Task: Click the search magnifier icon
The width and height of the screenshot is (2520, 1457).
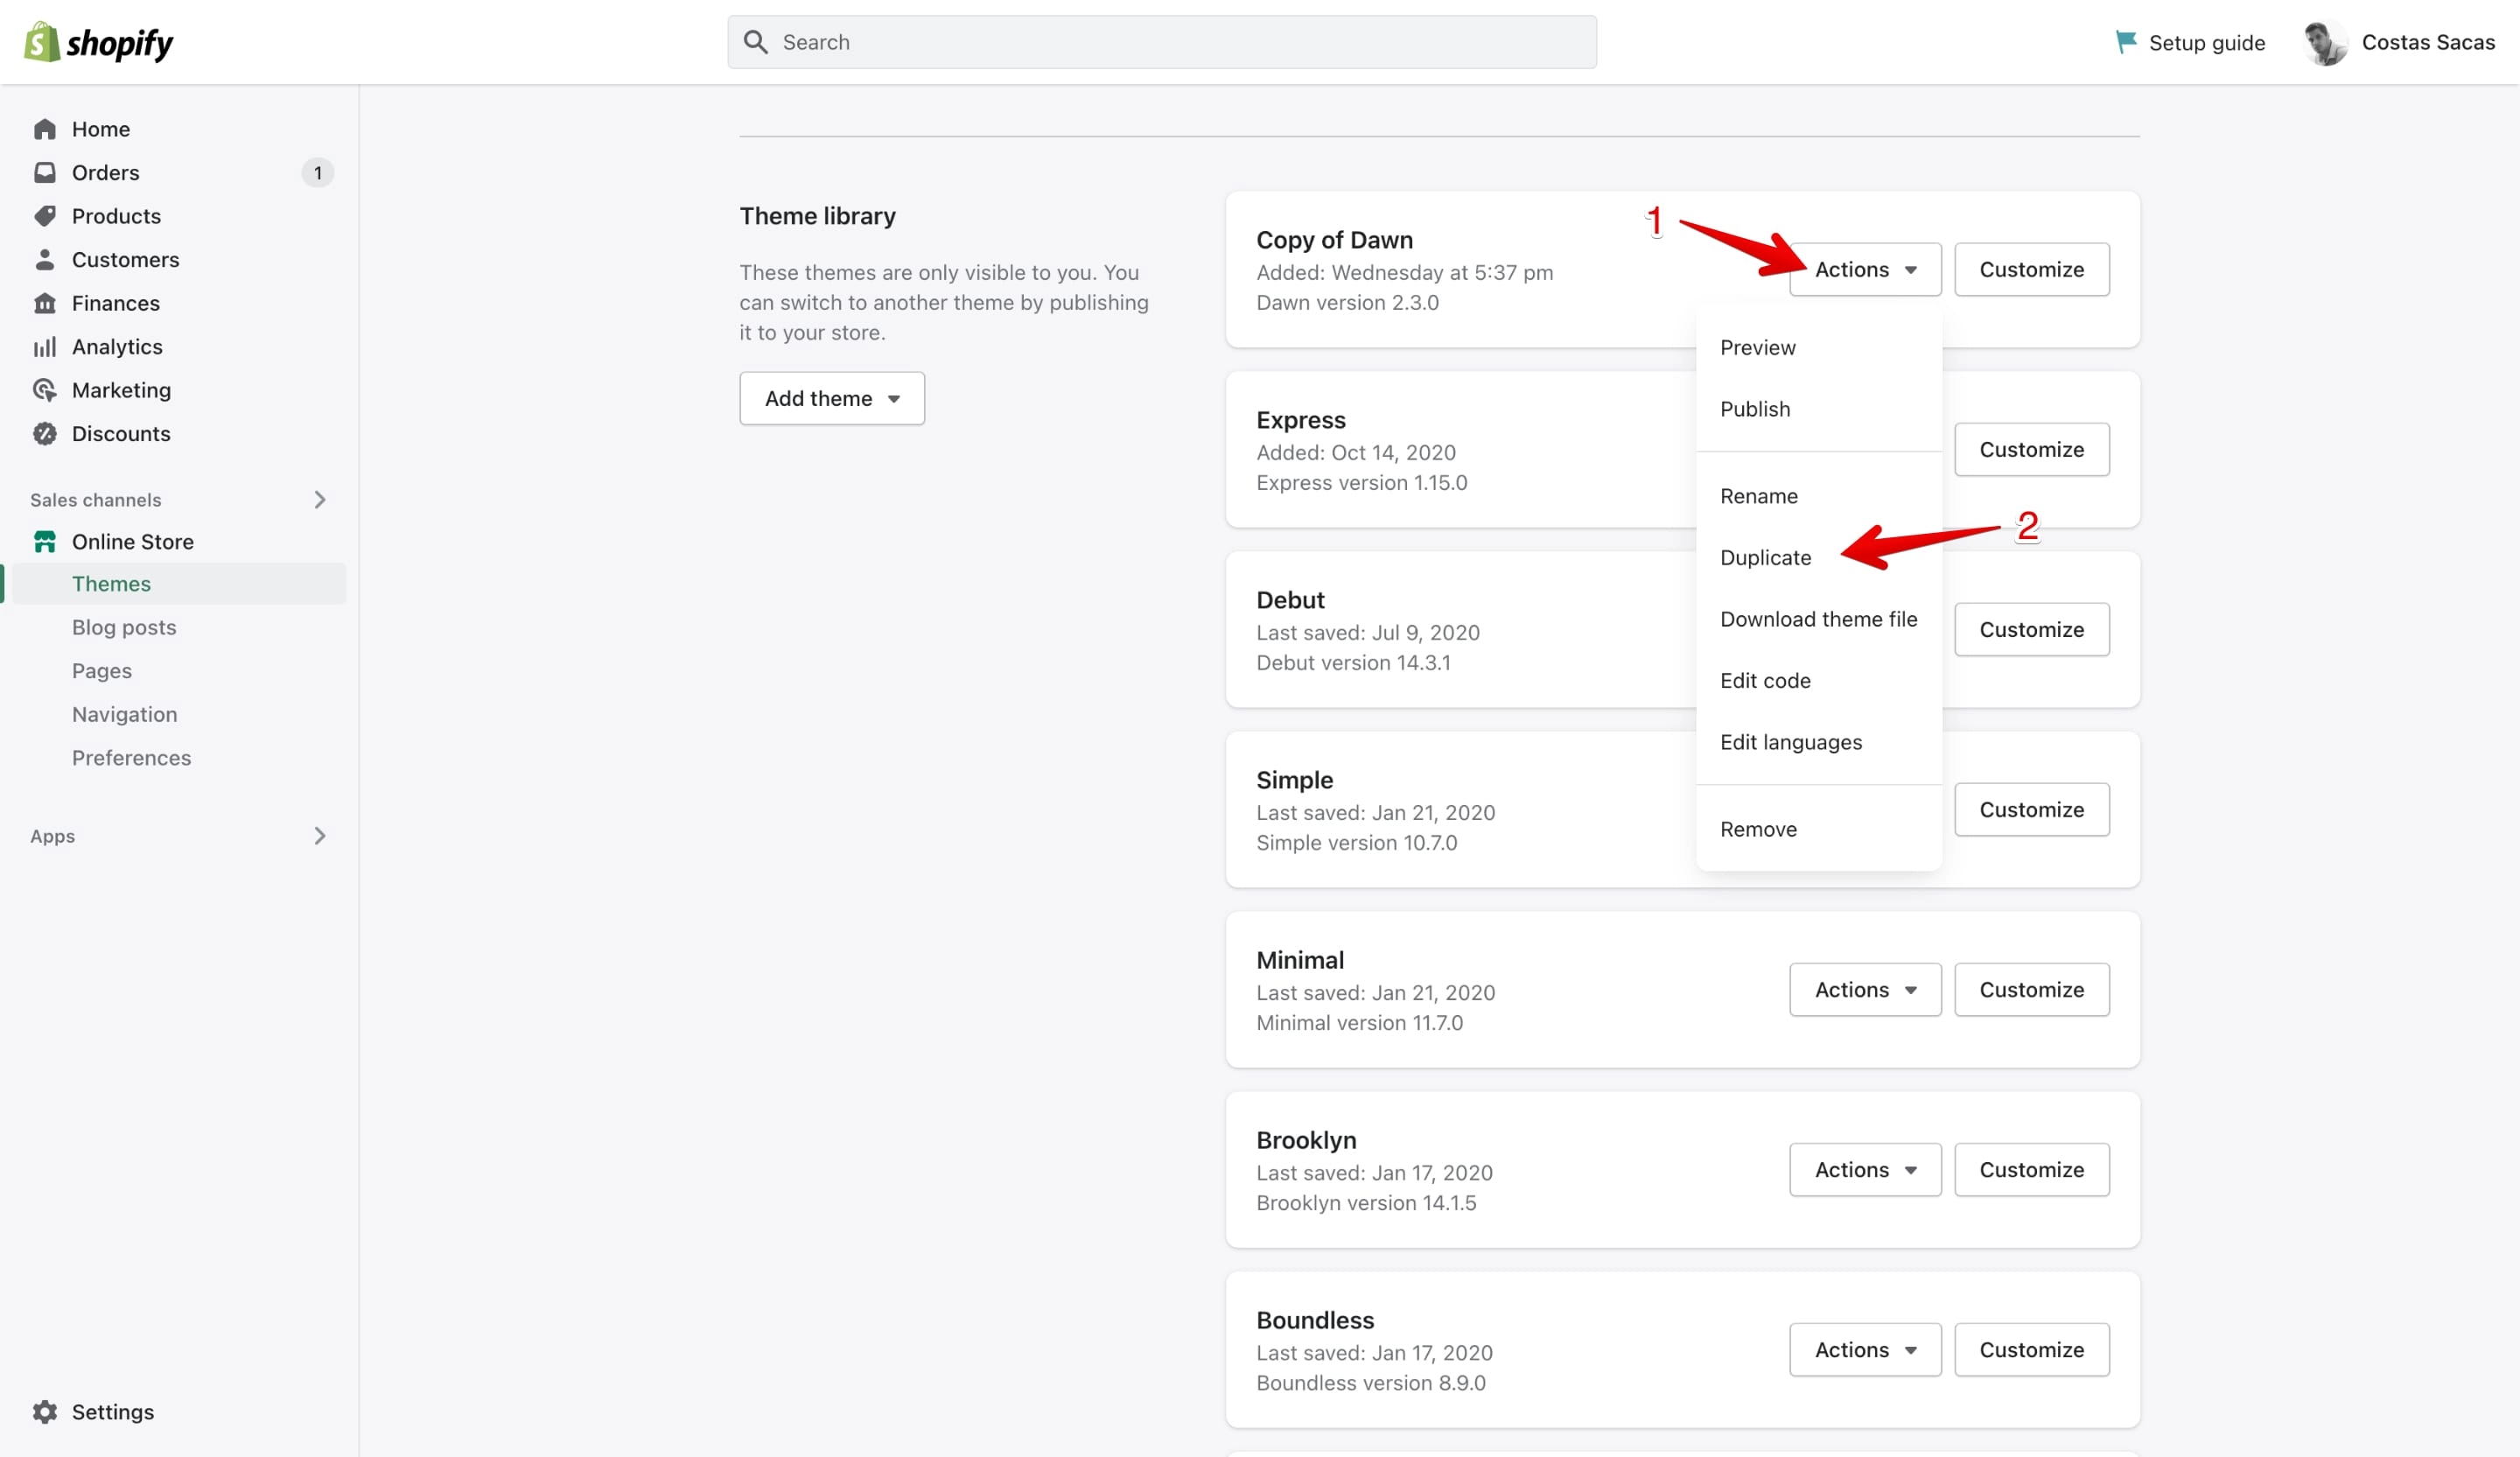Action: coord(756,42)
